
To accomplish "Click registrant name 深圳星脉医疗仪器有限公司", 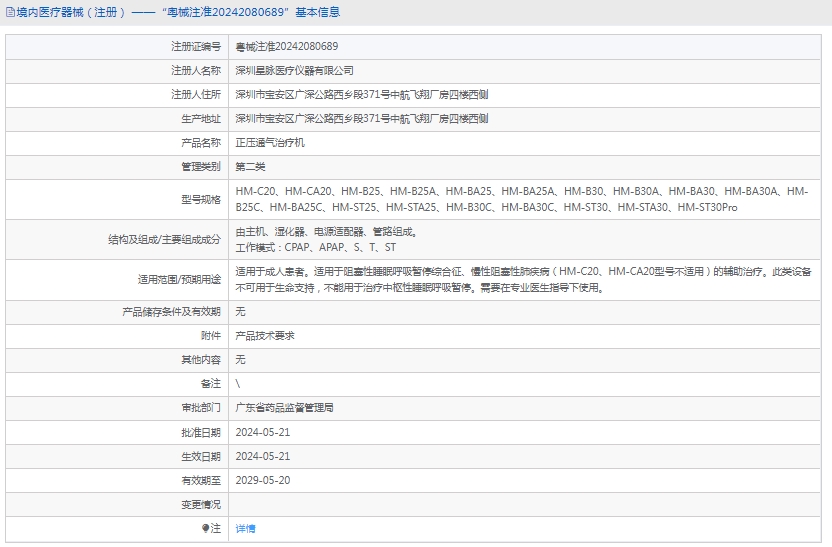I will pyautogui.click(x=294, y=71).
